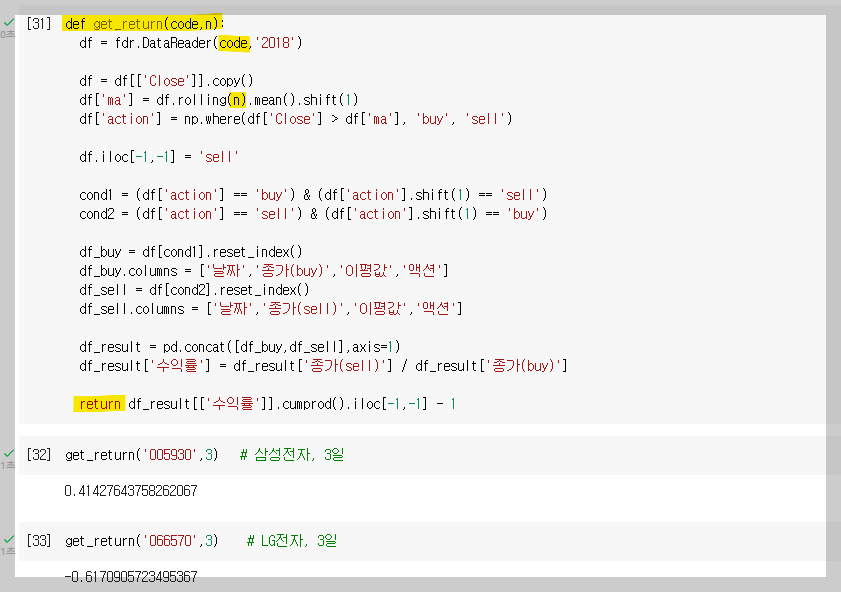Click the df_buy = df[cond1].reset_index() line

[x=191, y=252]
